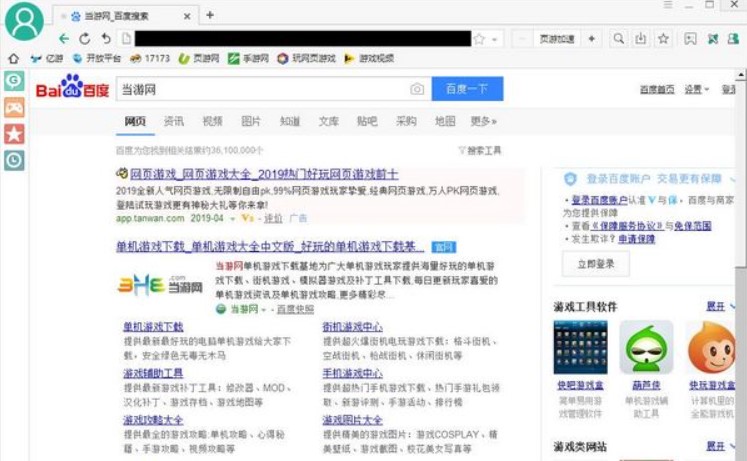Click the 百度一下 search button
747x461 pixels.
coord(467,89)
